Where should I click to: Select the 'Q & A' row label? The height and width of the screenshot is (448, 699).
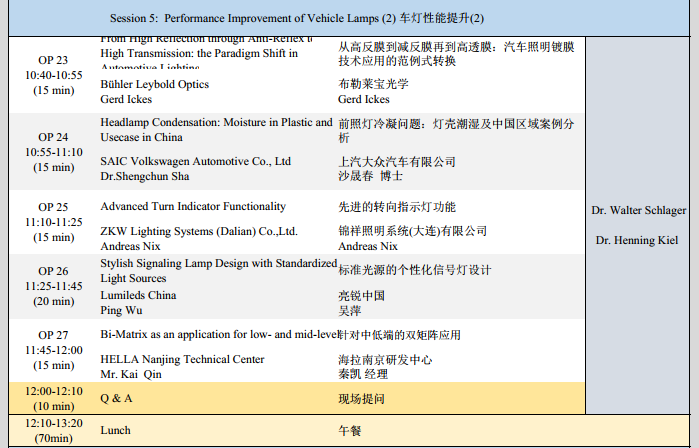(x=116, y=398)
